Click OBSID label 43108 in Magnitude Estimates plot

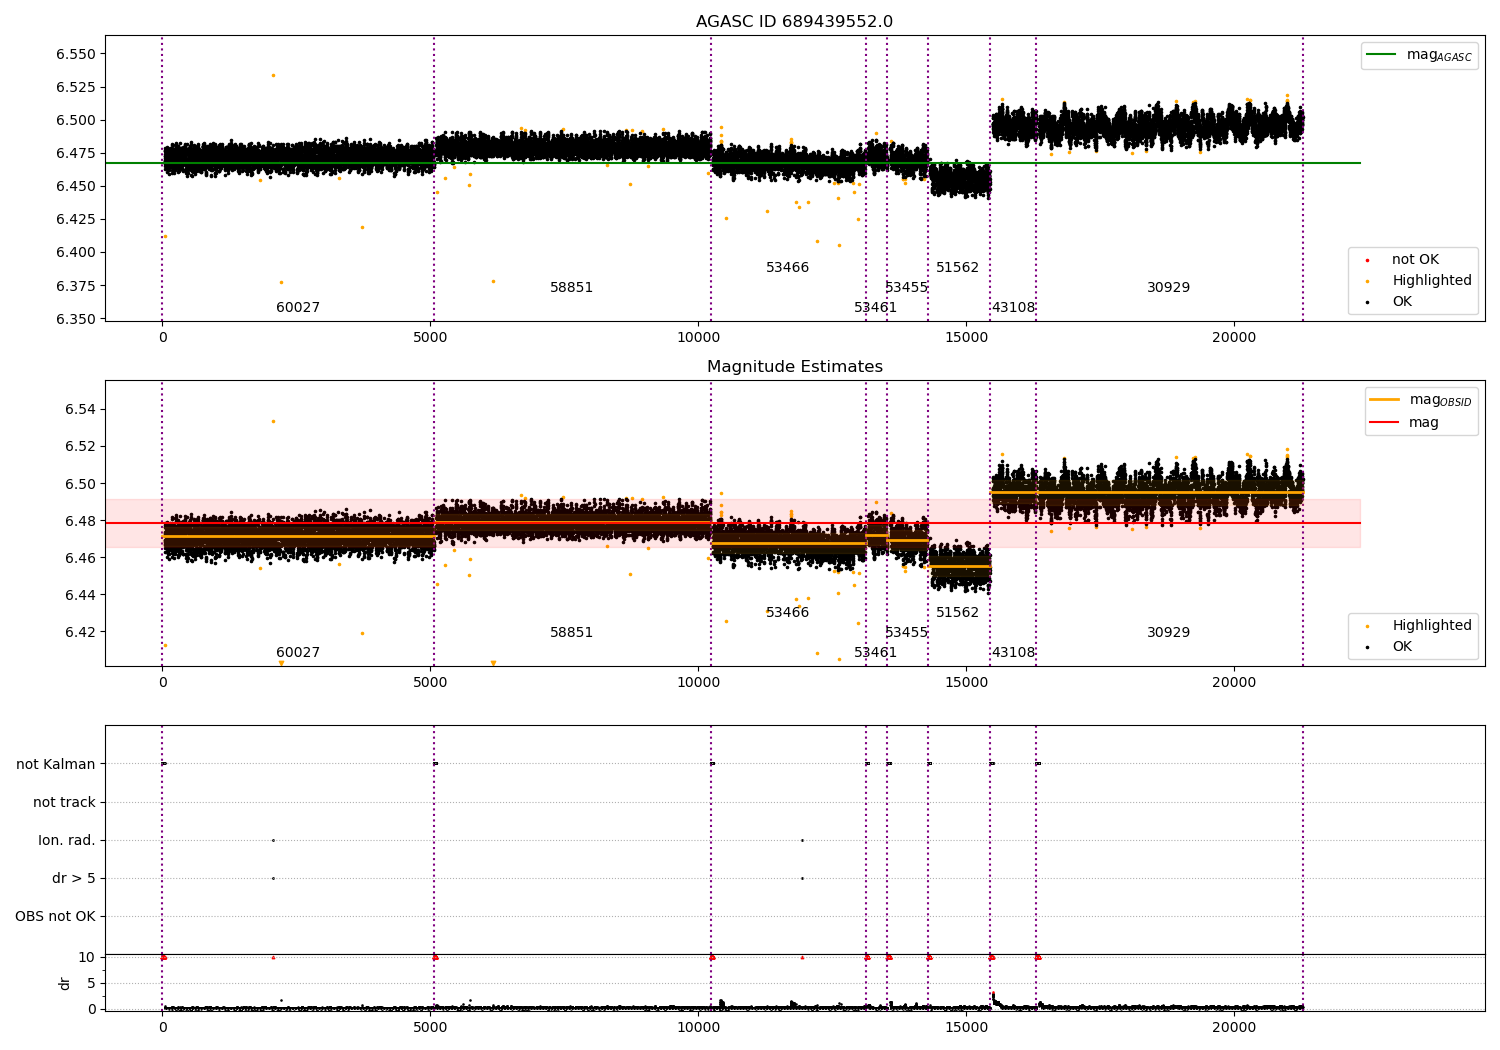click(1013, 653)
